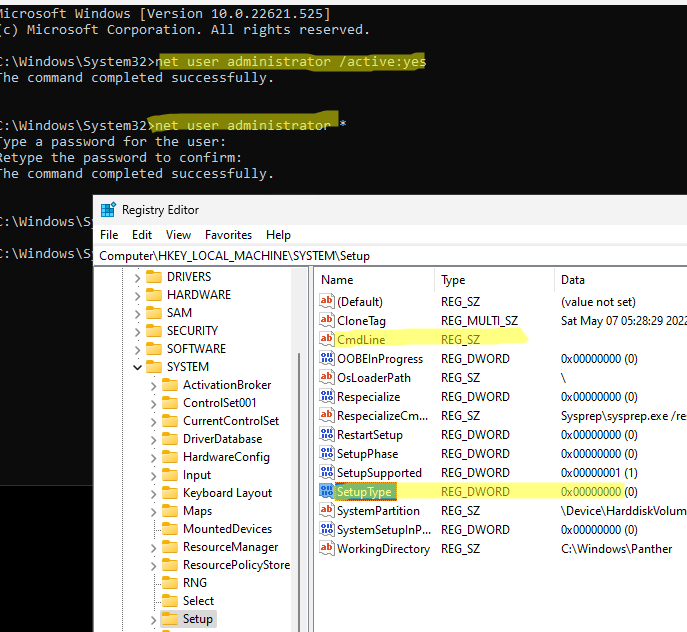Expand the CurrentControlSet key
The height and width of the screenshot is (632, 687).
[x=153, y=422]
